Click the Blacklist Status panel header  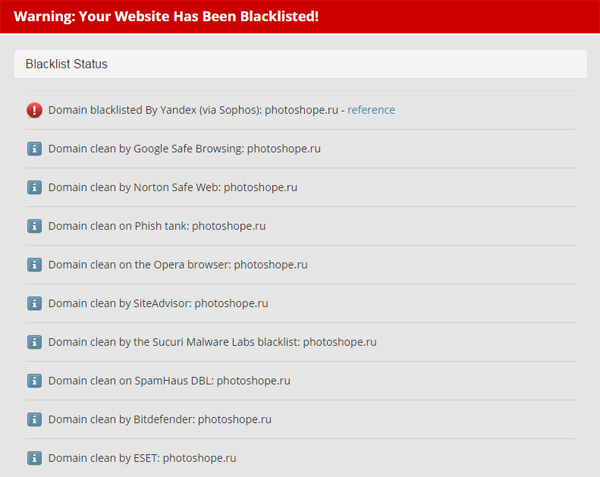tap(300, 64)
